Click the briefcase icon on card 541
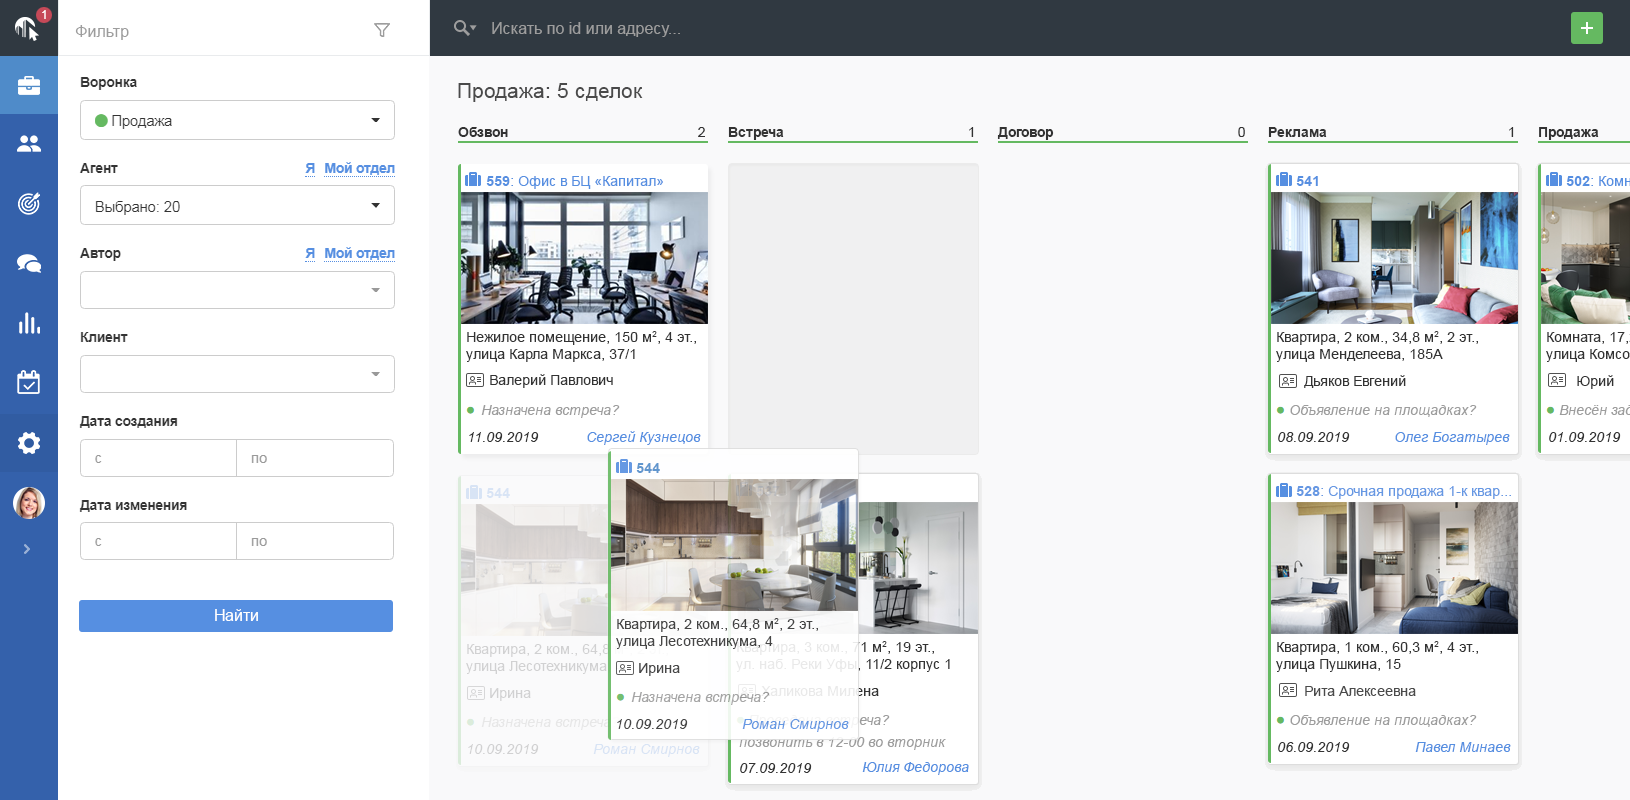The height and width of the screenshot is (800, 1630). click(1283, 180)
